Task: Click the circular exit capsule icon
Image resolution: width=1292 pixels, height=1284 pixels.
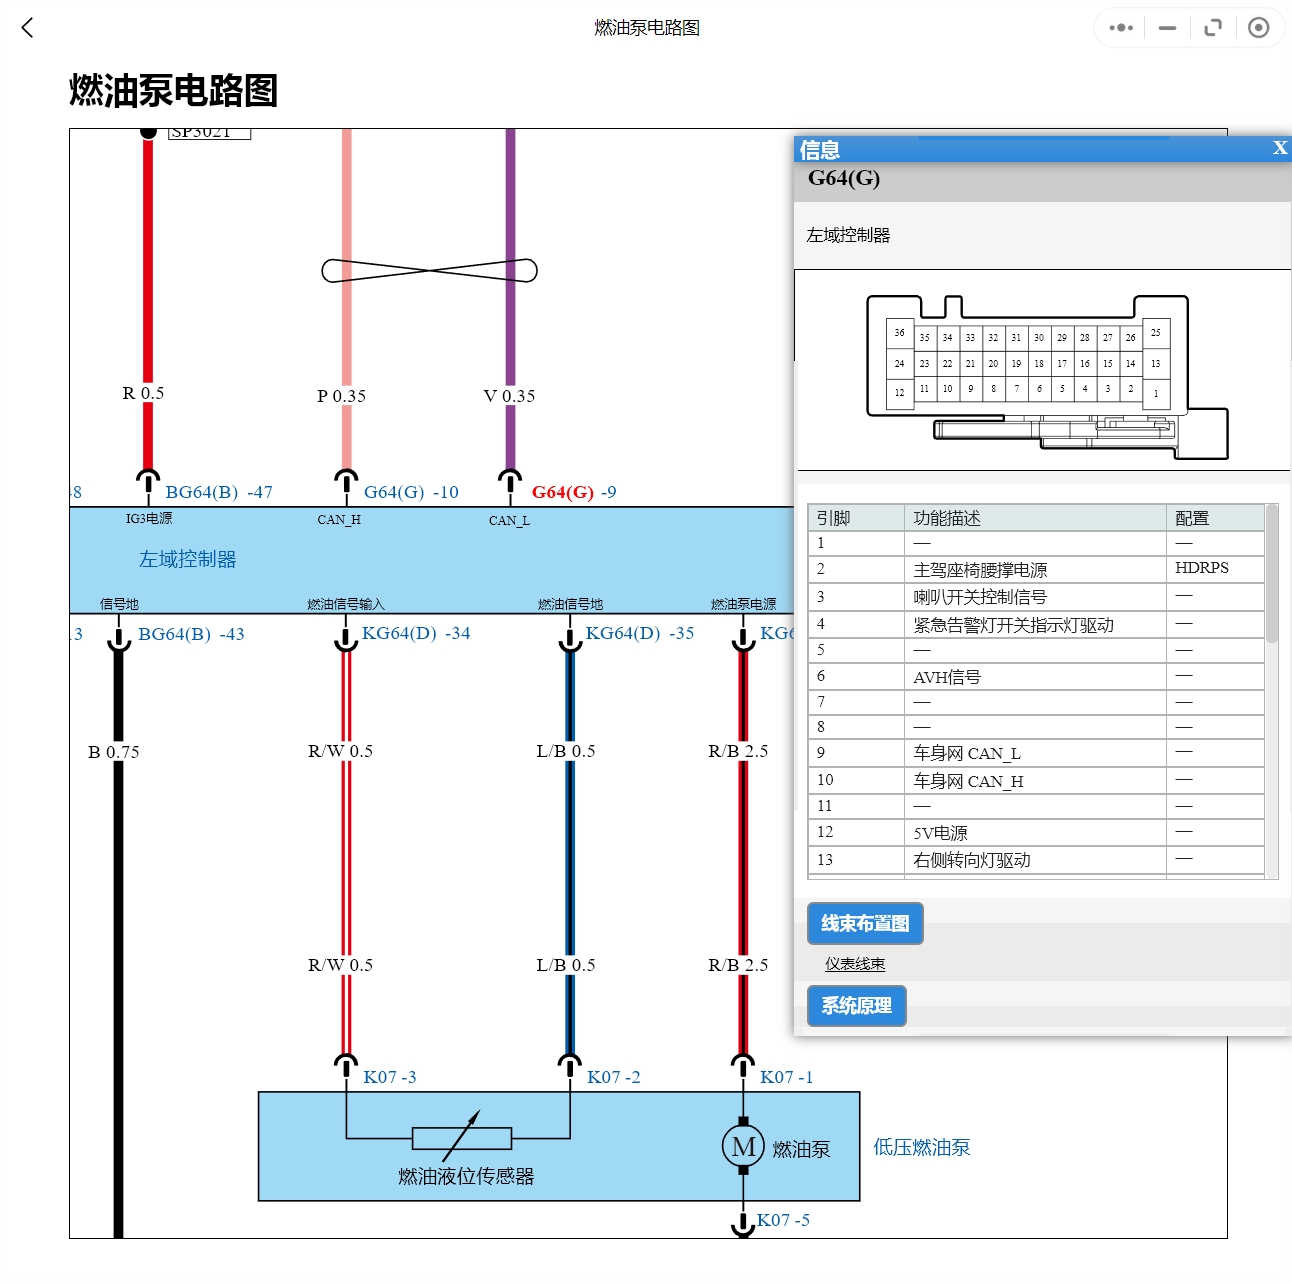Action: pyautogui.click(x=1260, y=28)
